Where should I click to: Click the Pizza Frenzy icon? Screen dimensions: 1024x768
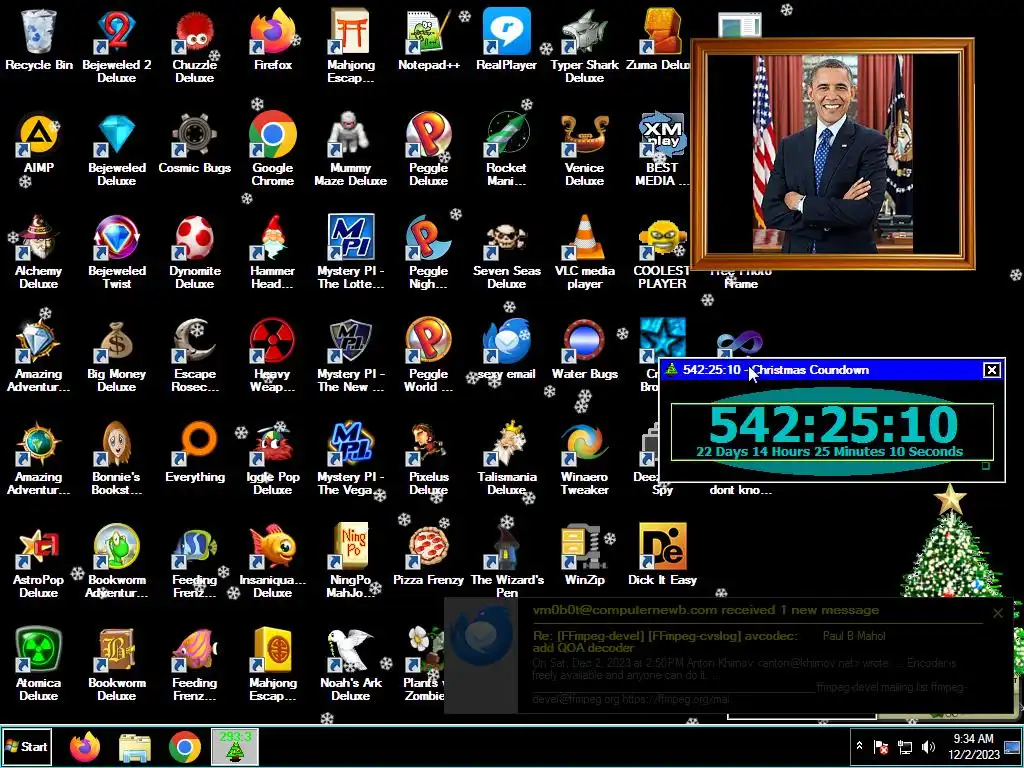[428, 555]
